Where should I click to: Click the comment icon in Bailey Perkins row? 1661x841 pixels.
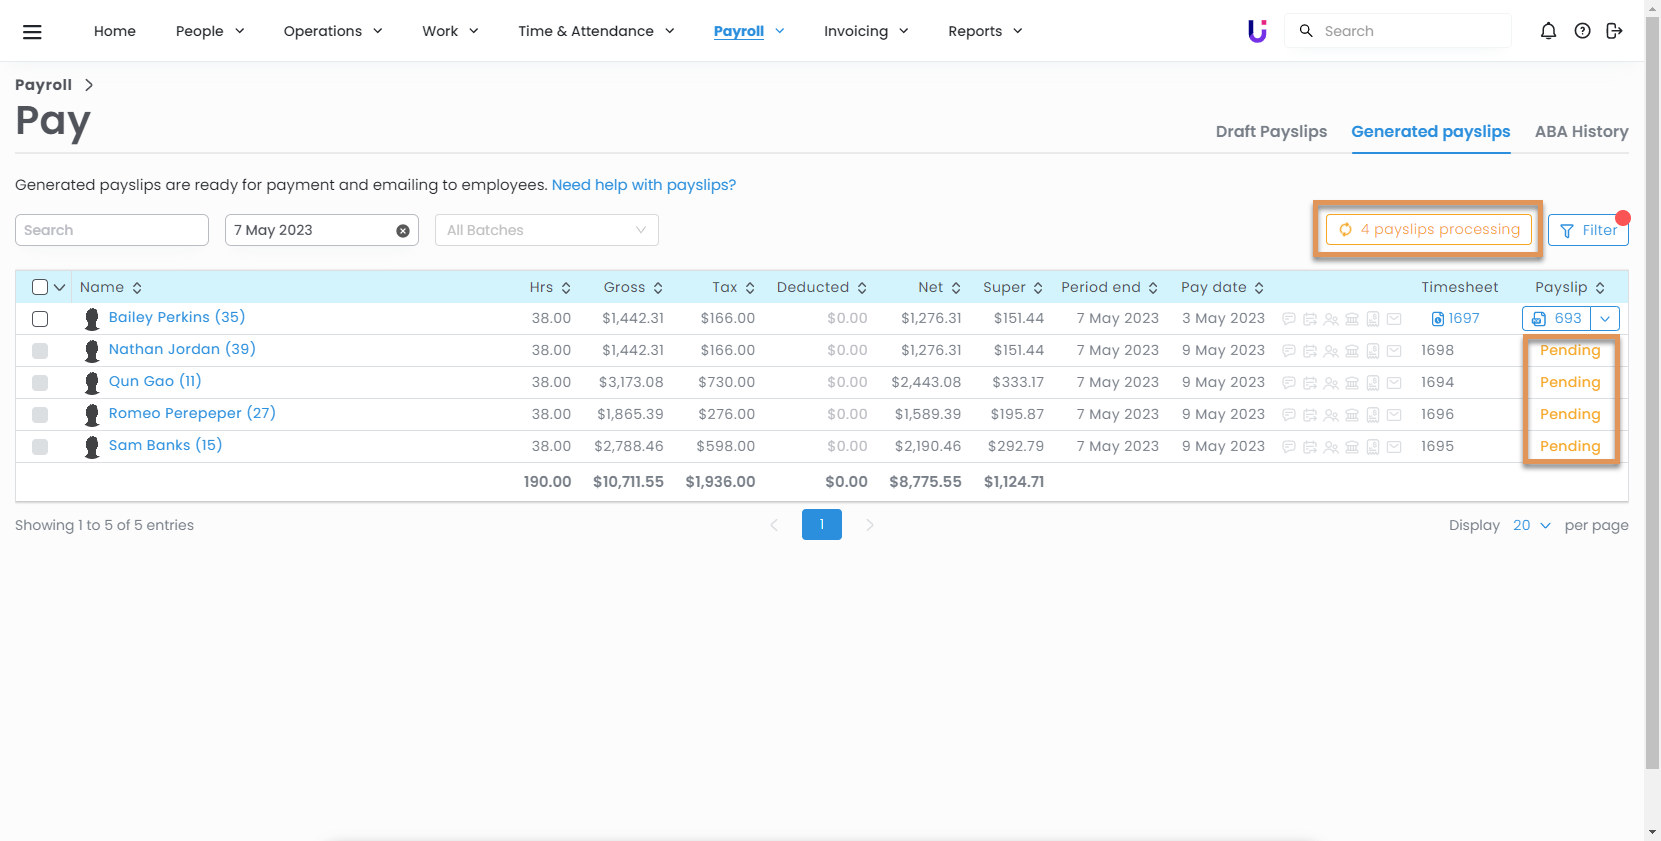1289,319
